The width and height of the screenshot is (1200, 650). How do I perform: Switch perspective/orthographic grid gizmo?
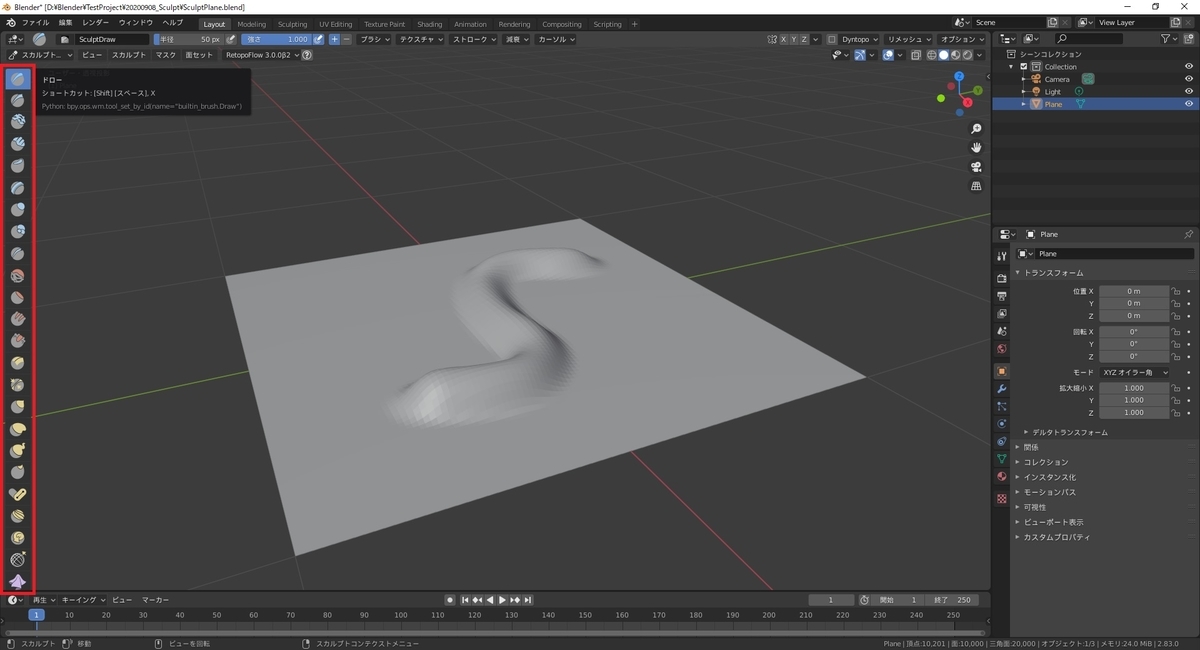coord(976,186)
